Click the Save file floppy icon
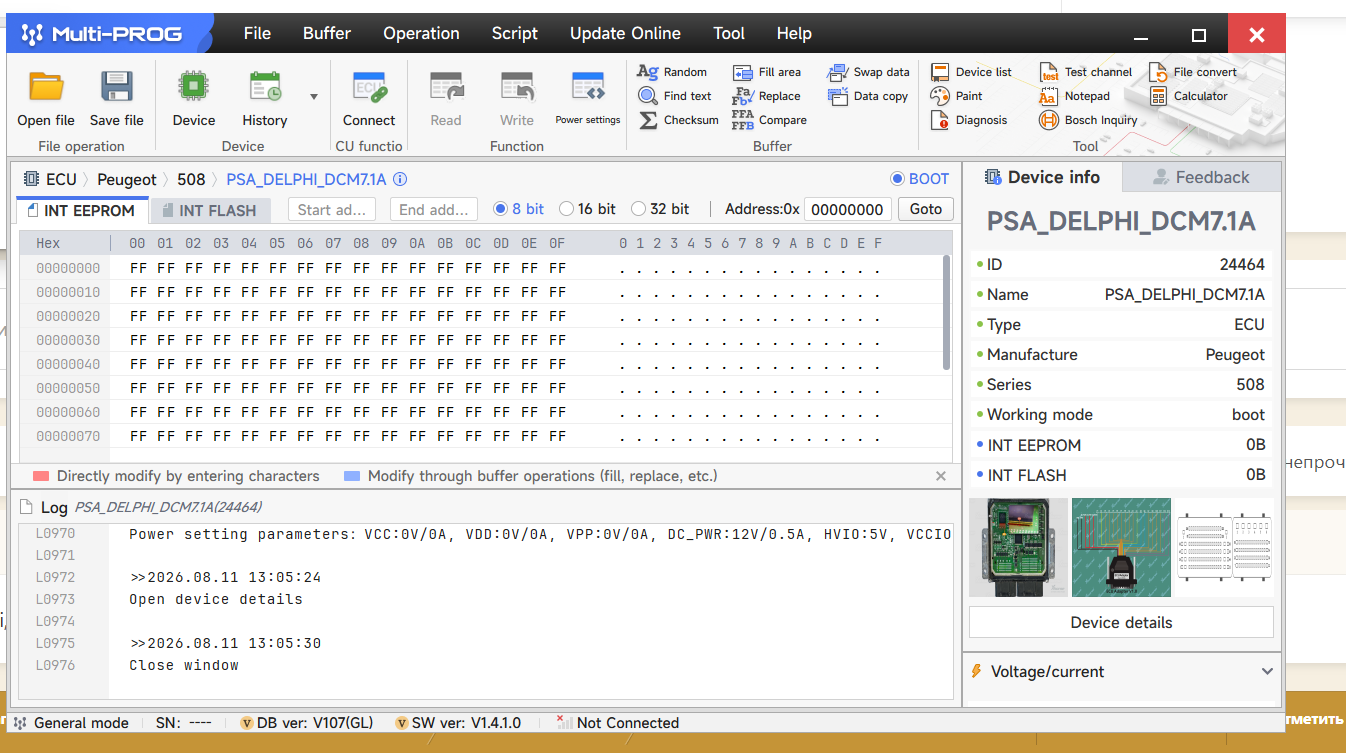The width and height of the screenshot is (1346, 753). tap(117, 87)
